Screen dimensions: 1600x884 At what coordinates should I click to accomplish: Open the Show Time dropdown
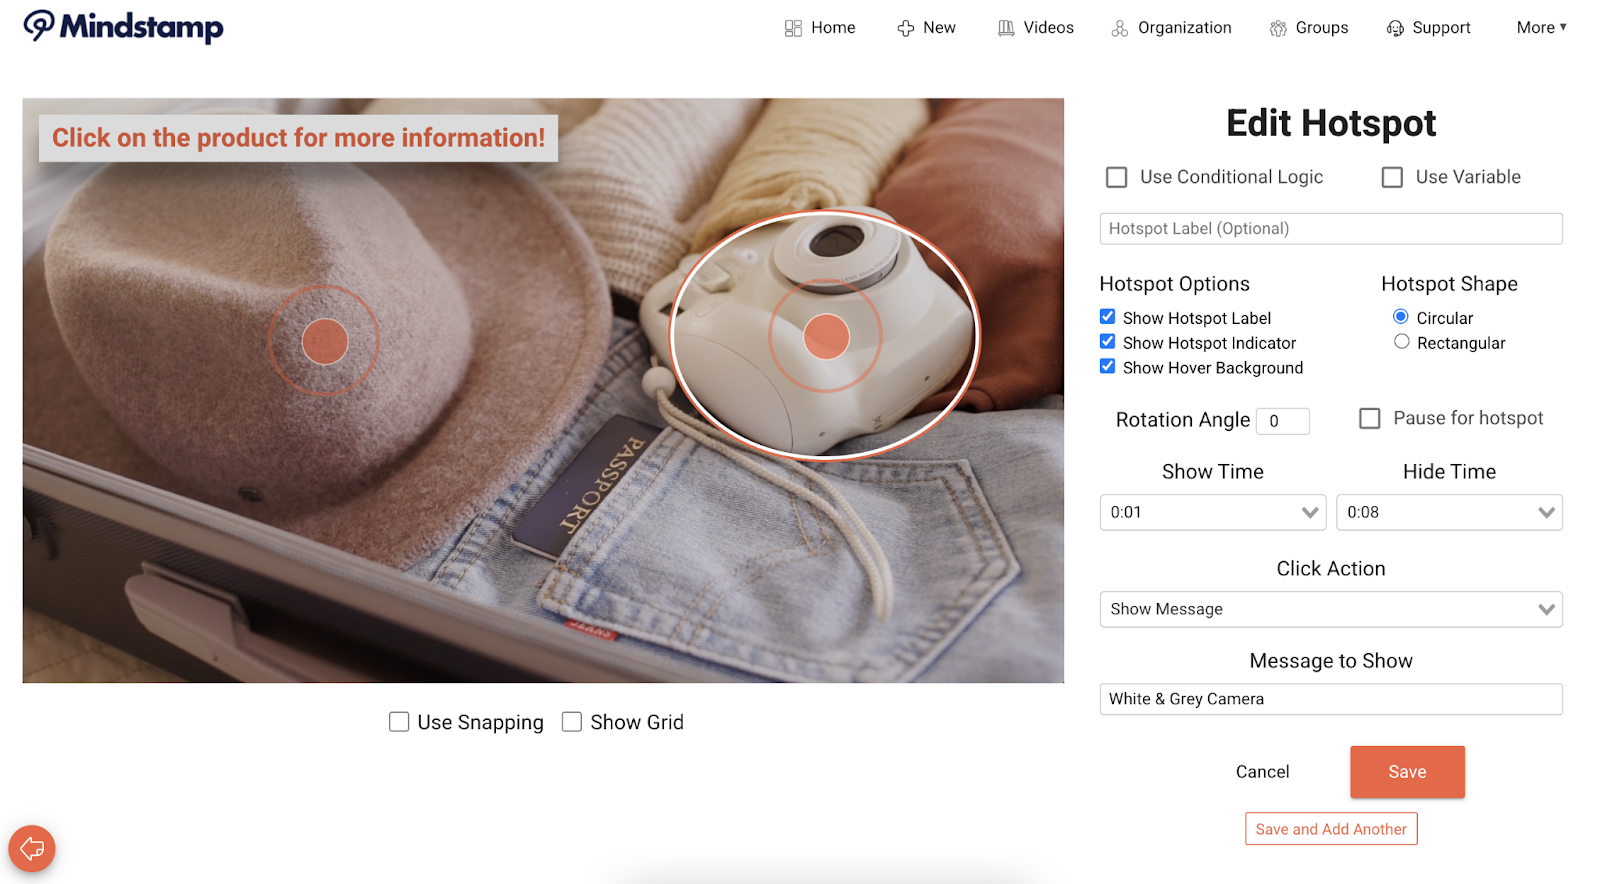(x=1212, y=512)
